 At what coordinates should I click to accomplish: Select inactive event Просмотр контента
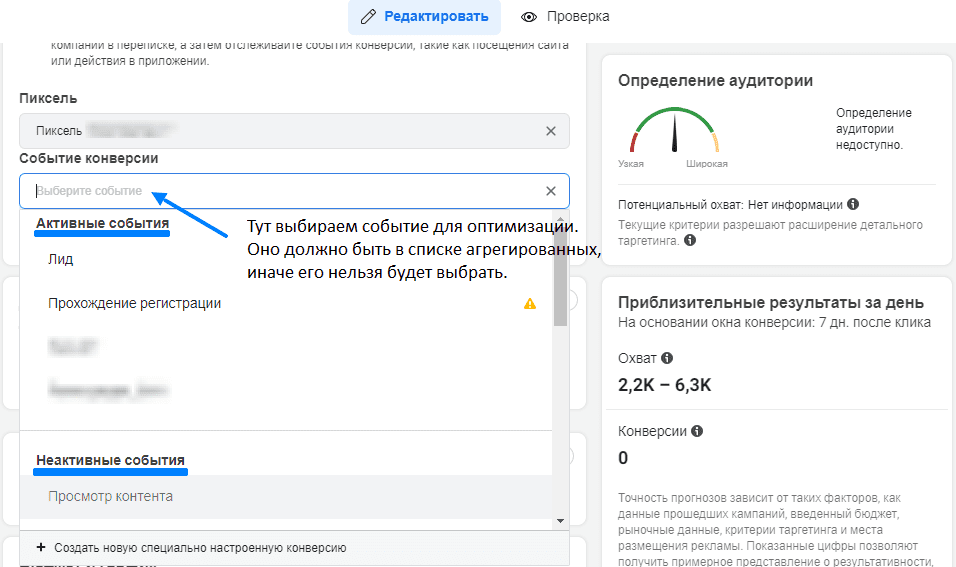(x=111, y=496)
